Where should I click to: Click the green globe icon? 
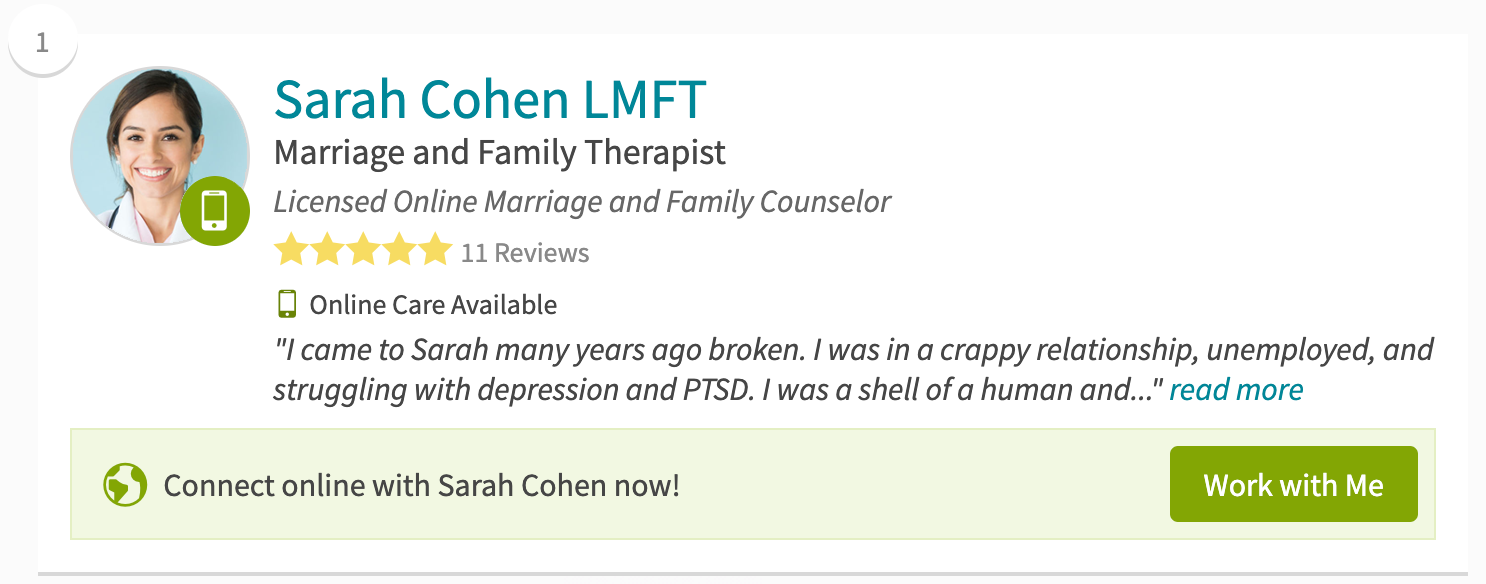point(125,486)
